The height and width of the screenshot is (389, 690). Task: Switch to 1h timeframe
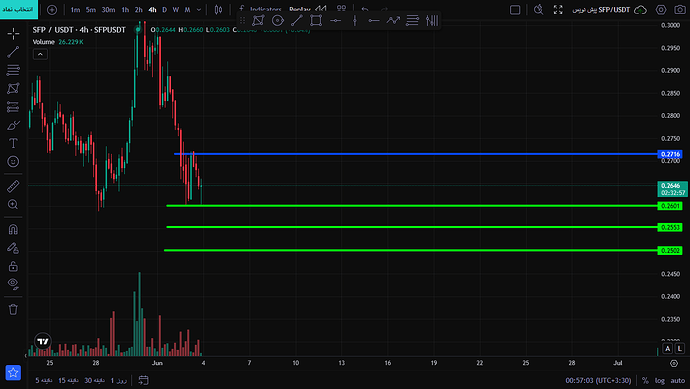(125, 10)
